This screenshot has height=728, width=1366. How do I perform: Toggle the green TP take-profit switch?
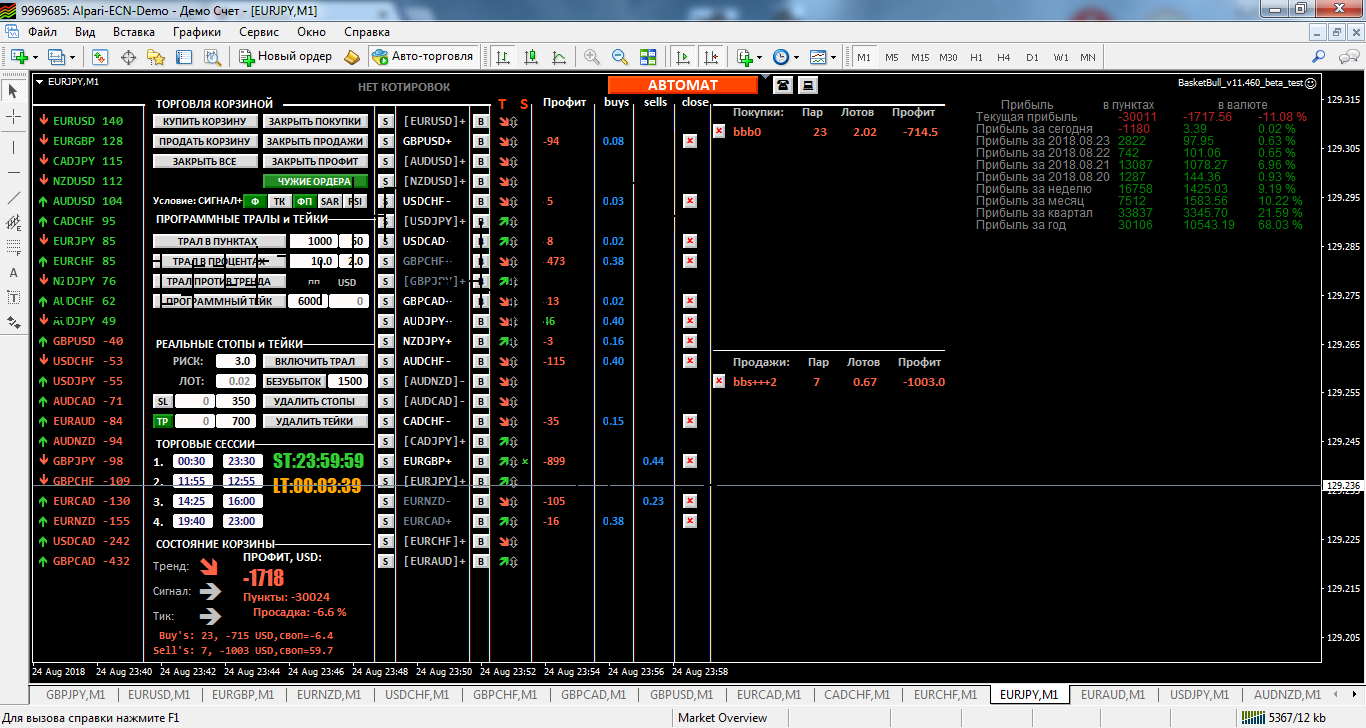(x=162, y=421)
